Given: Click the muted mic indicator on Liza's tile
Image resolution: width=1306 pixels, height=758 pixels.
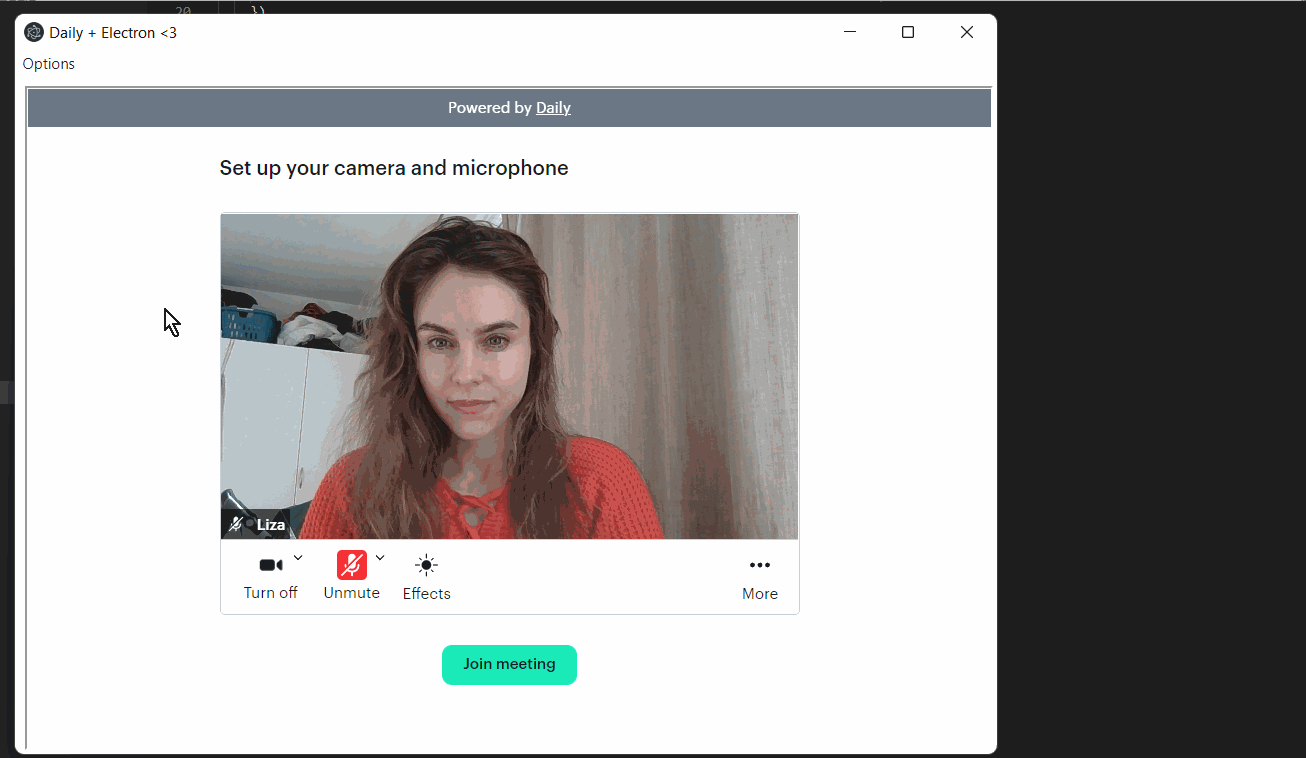Looking at the screenshot, I should click(x=234, y=523).
